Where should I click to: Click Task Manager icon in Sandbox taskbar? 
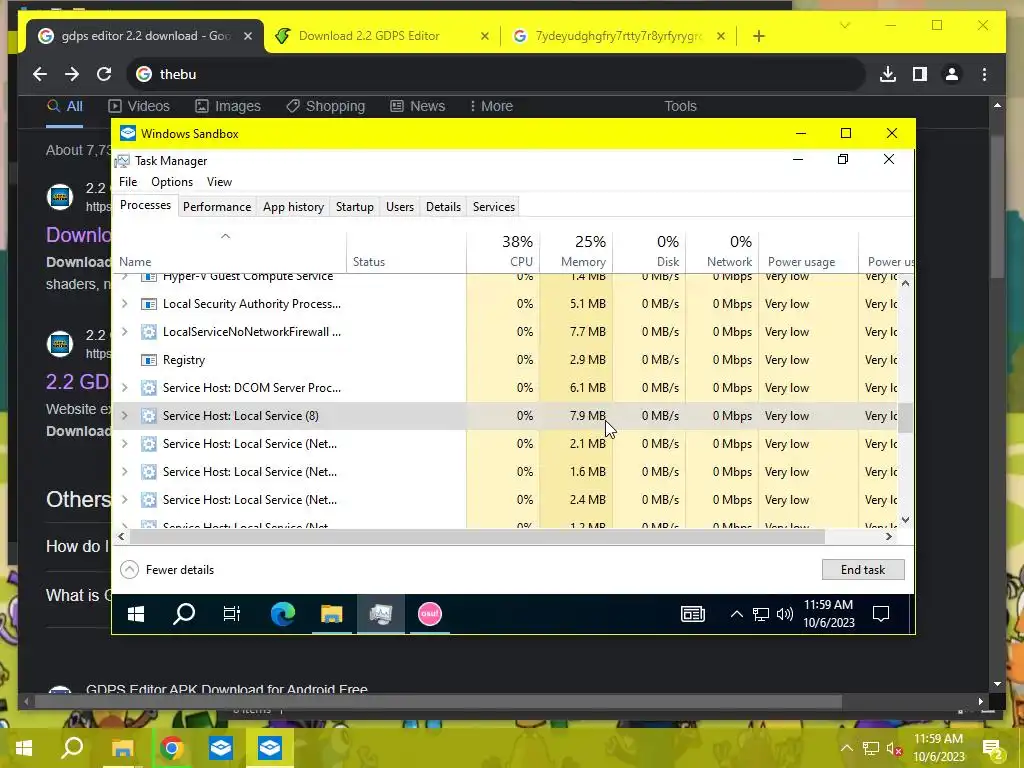[x=381, y=614]
